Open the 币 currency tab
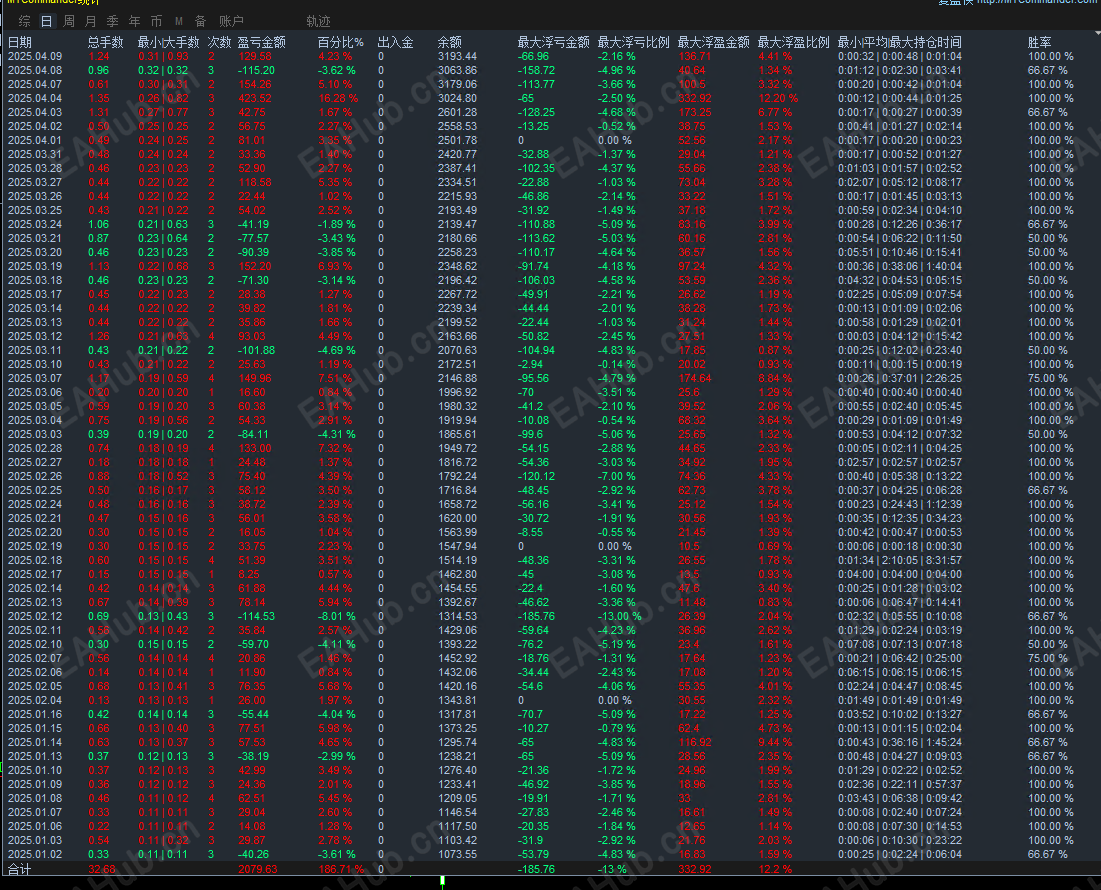 [x=156, y=21]
